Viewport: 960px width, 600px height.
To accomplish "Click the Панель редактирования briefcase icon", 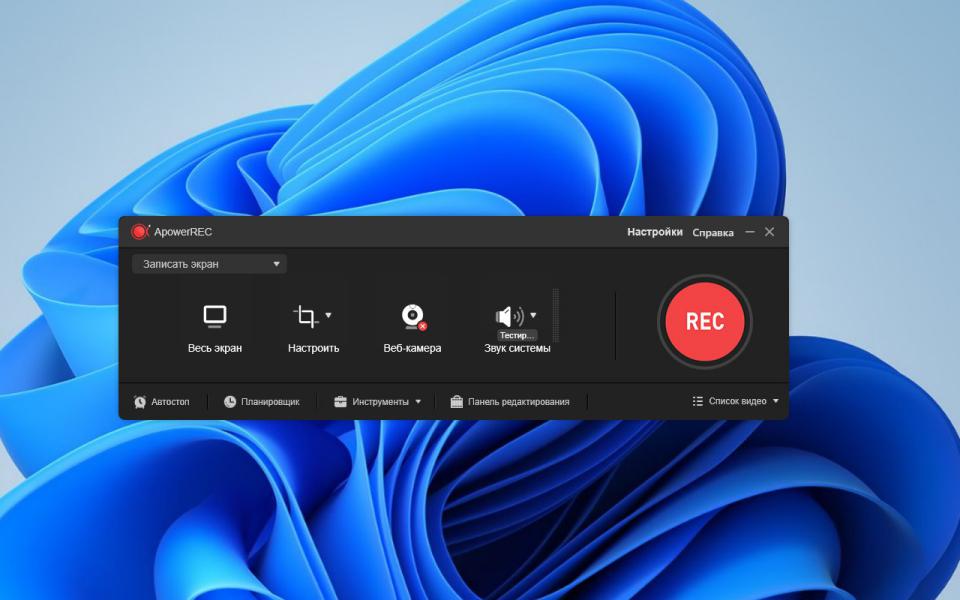I will (457, 402).
